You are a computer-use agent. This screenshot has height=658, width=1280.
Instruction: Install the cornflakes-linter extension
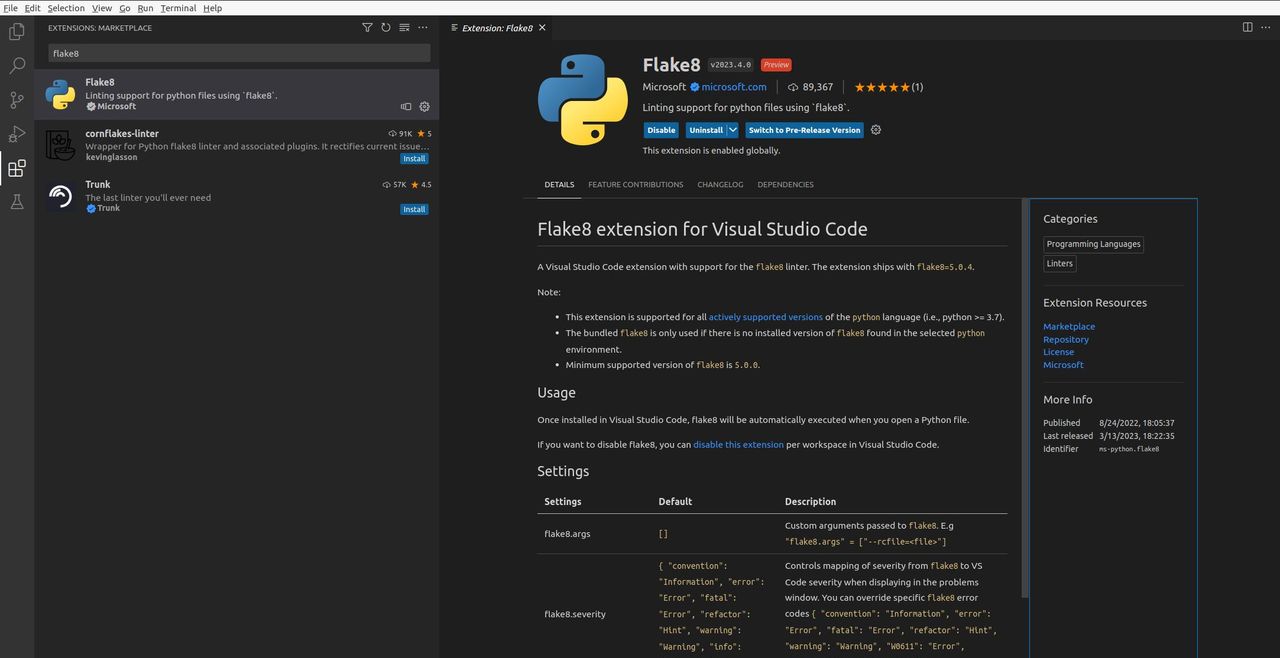point(414,159)
